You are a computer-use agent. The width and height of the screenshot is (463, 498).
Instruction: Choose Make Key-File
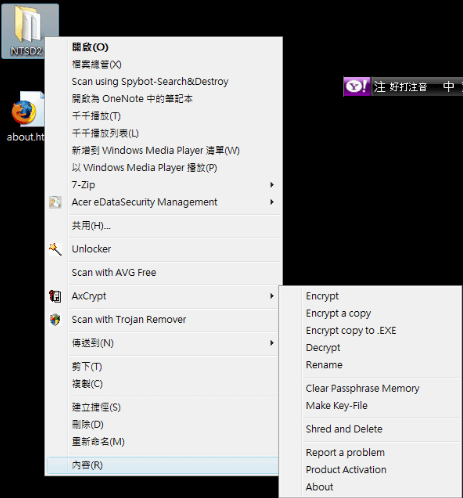[370, 406]
